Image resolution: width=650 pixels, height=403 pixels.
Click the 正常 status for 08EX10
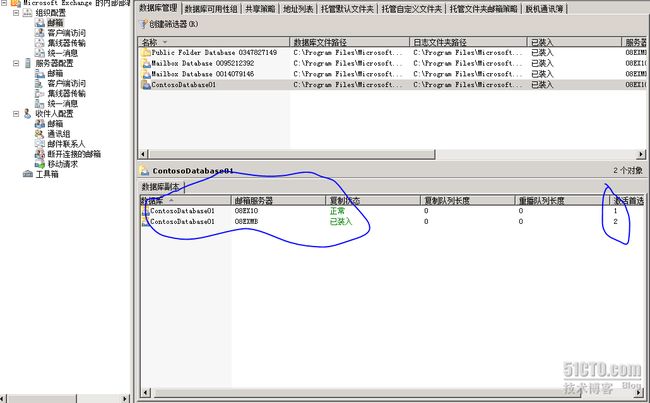click(337, 211)
